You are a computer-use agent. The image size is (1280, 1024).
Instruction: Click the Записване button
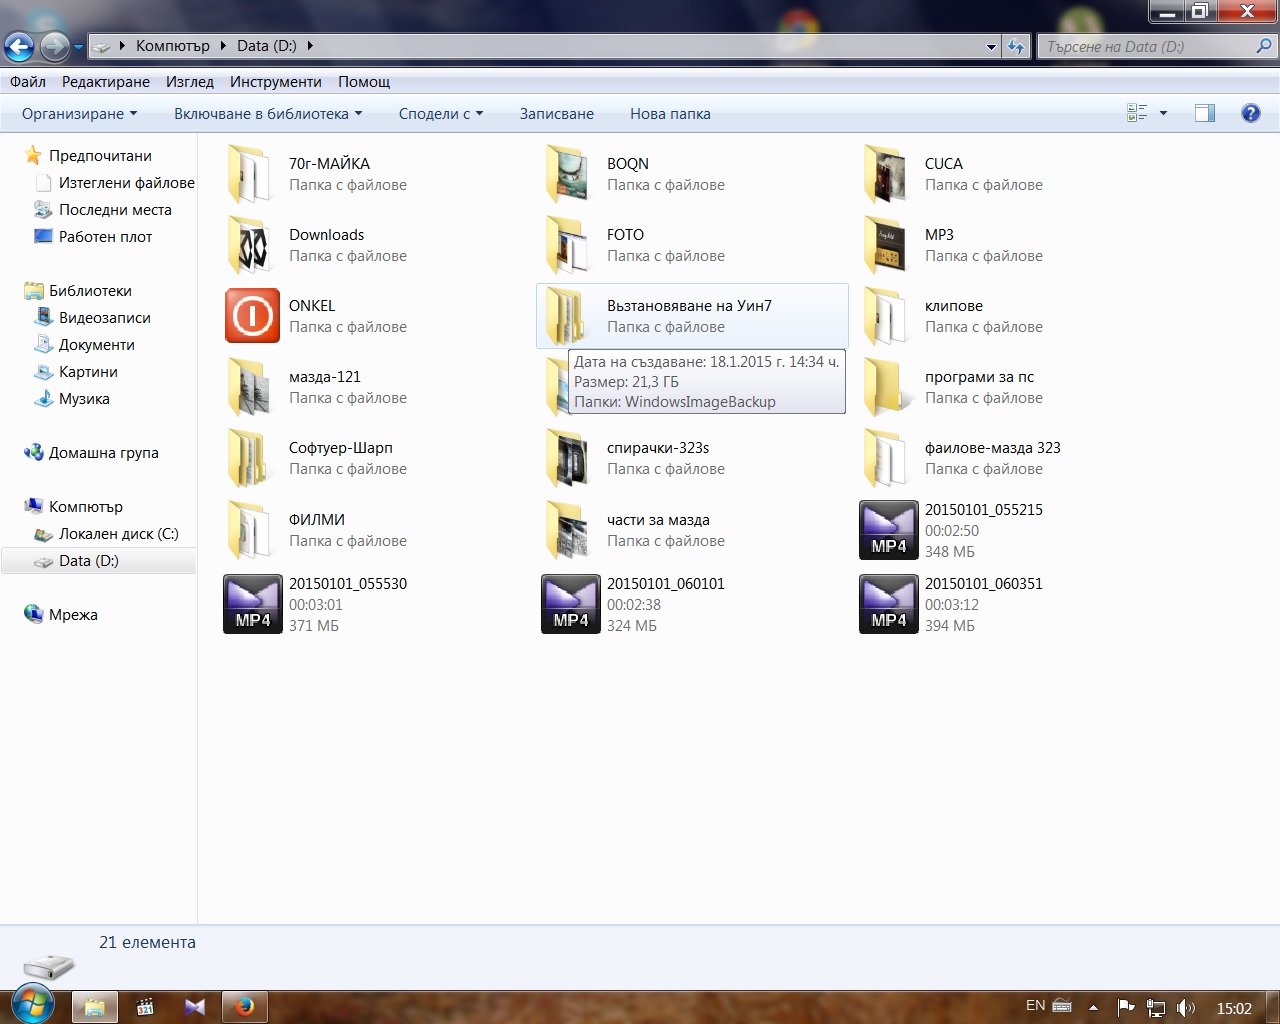coord(556,114)
